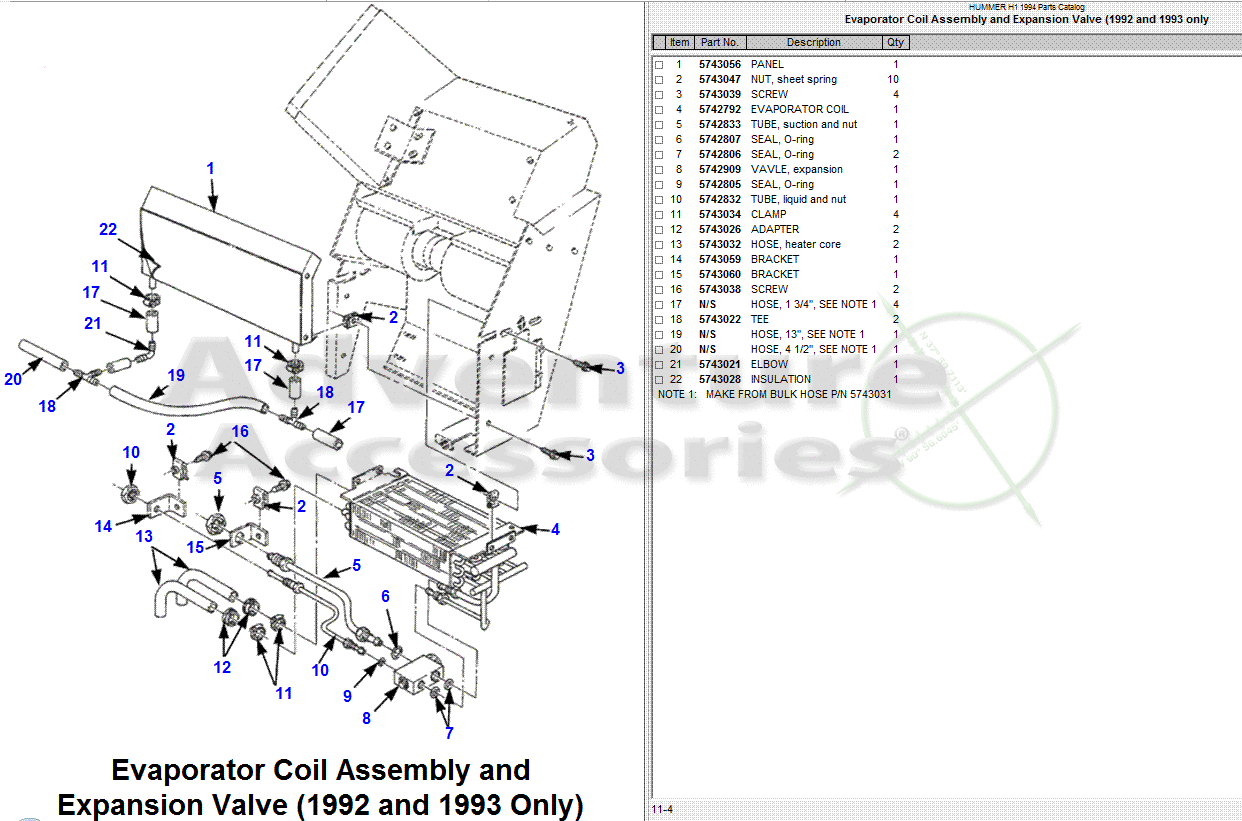Click callout number 1 on the diagram
The height and width of the screenshot is (821, 1242).
click(x=210, y=168)
